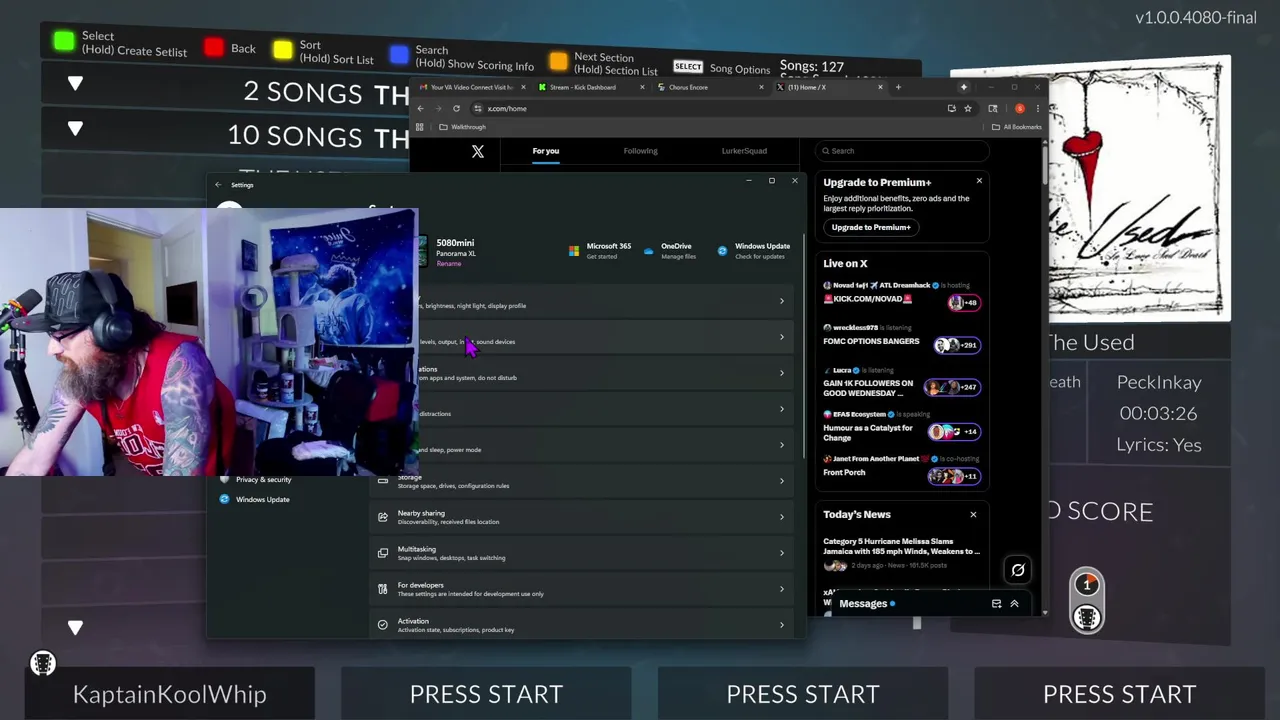Click the browser back arrow

click(420, 108)
